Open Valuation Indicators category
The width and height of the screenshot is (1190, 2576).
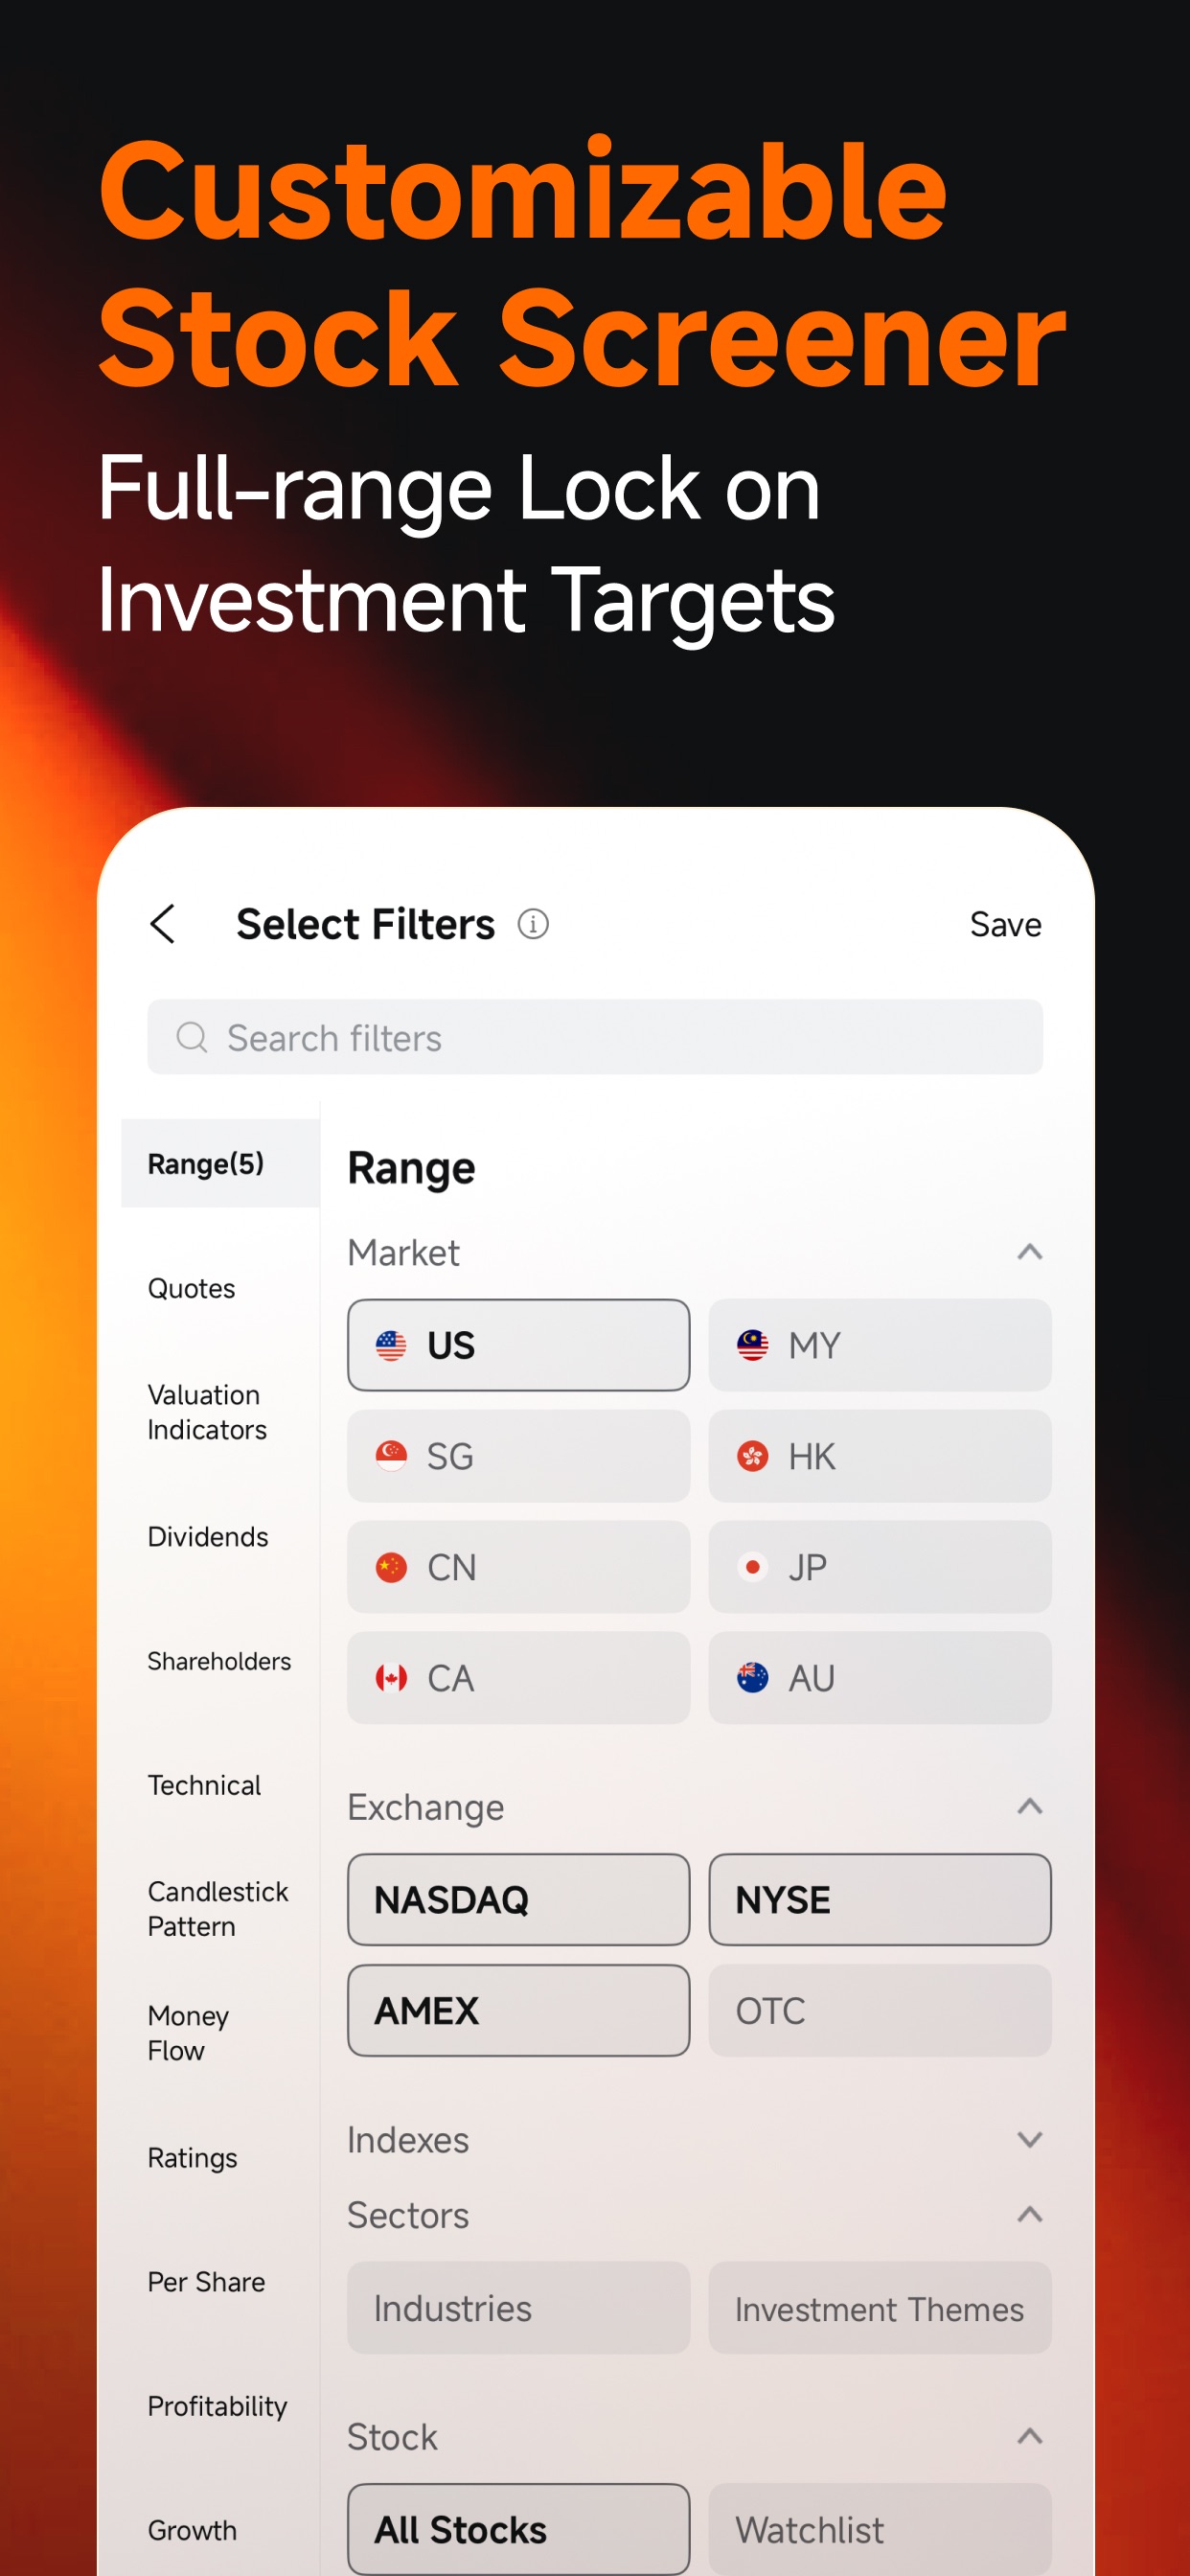point(207,1412)
